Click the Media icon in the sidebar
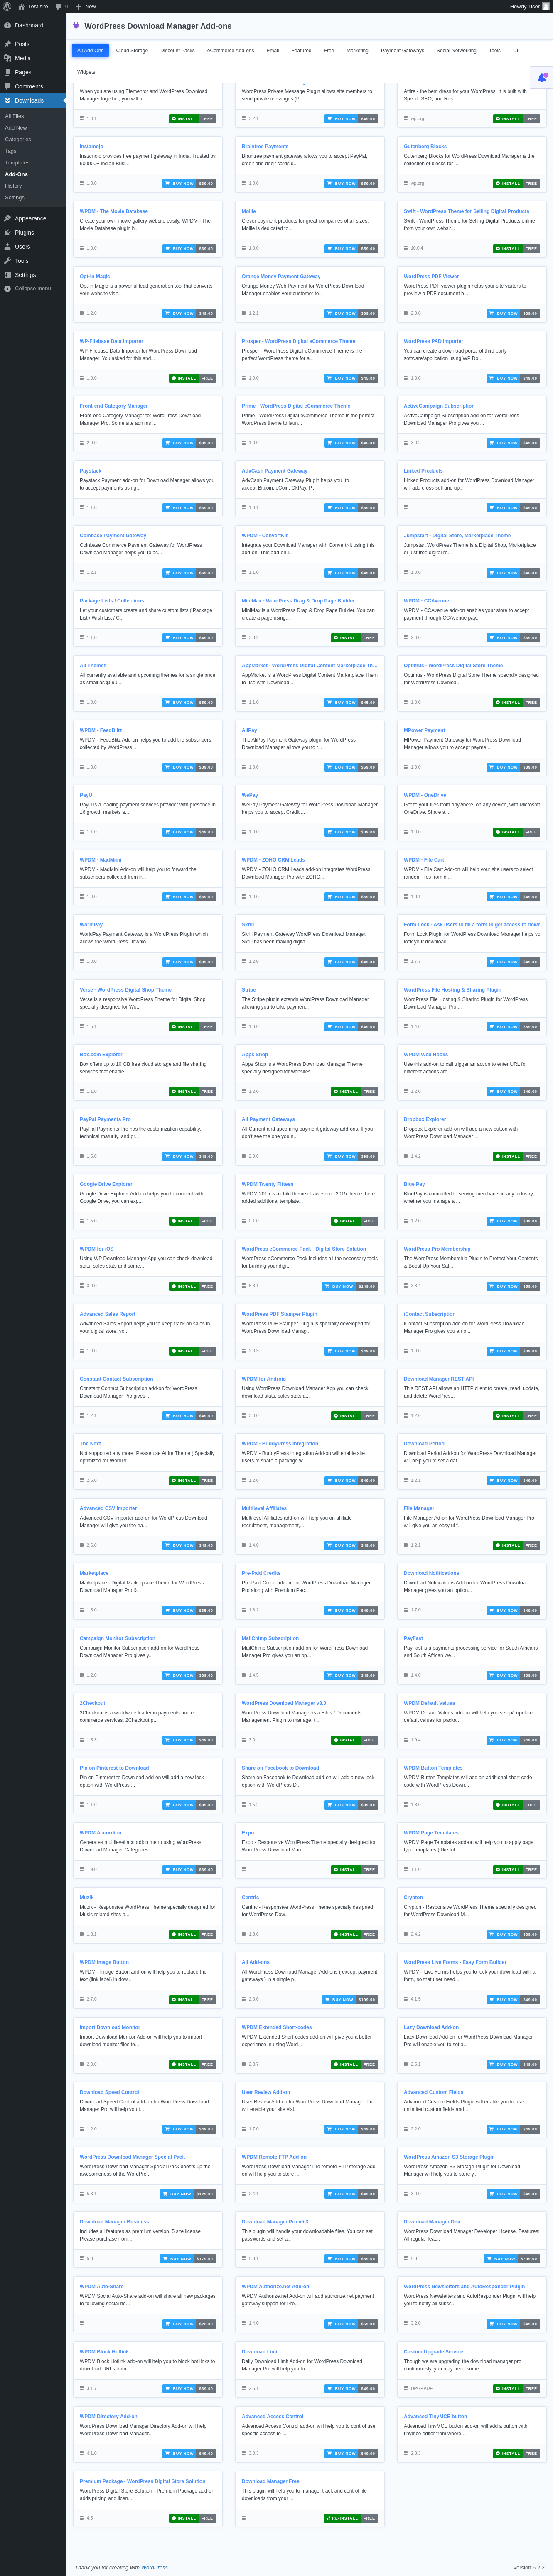 point(7,58)
